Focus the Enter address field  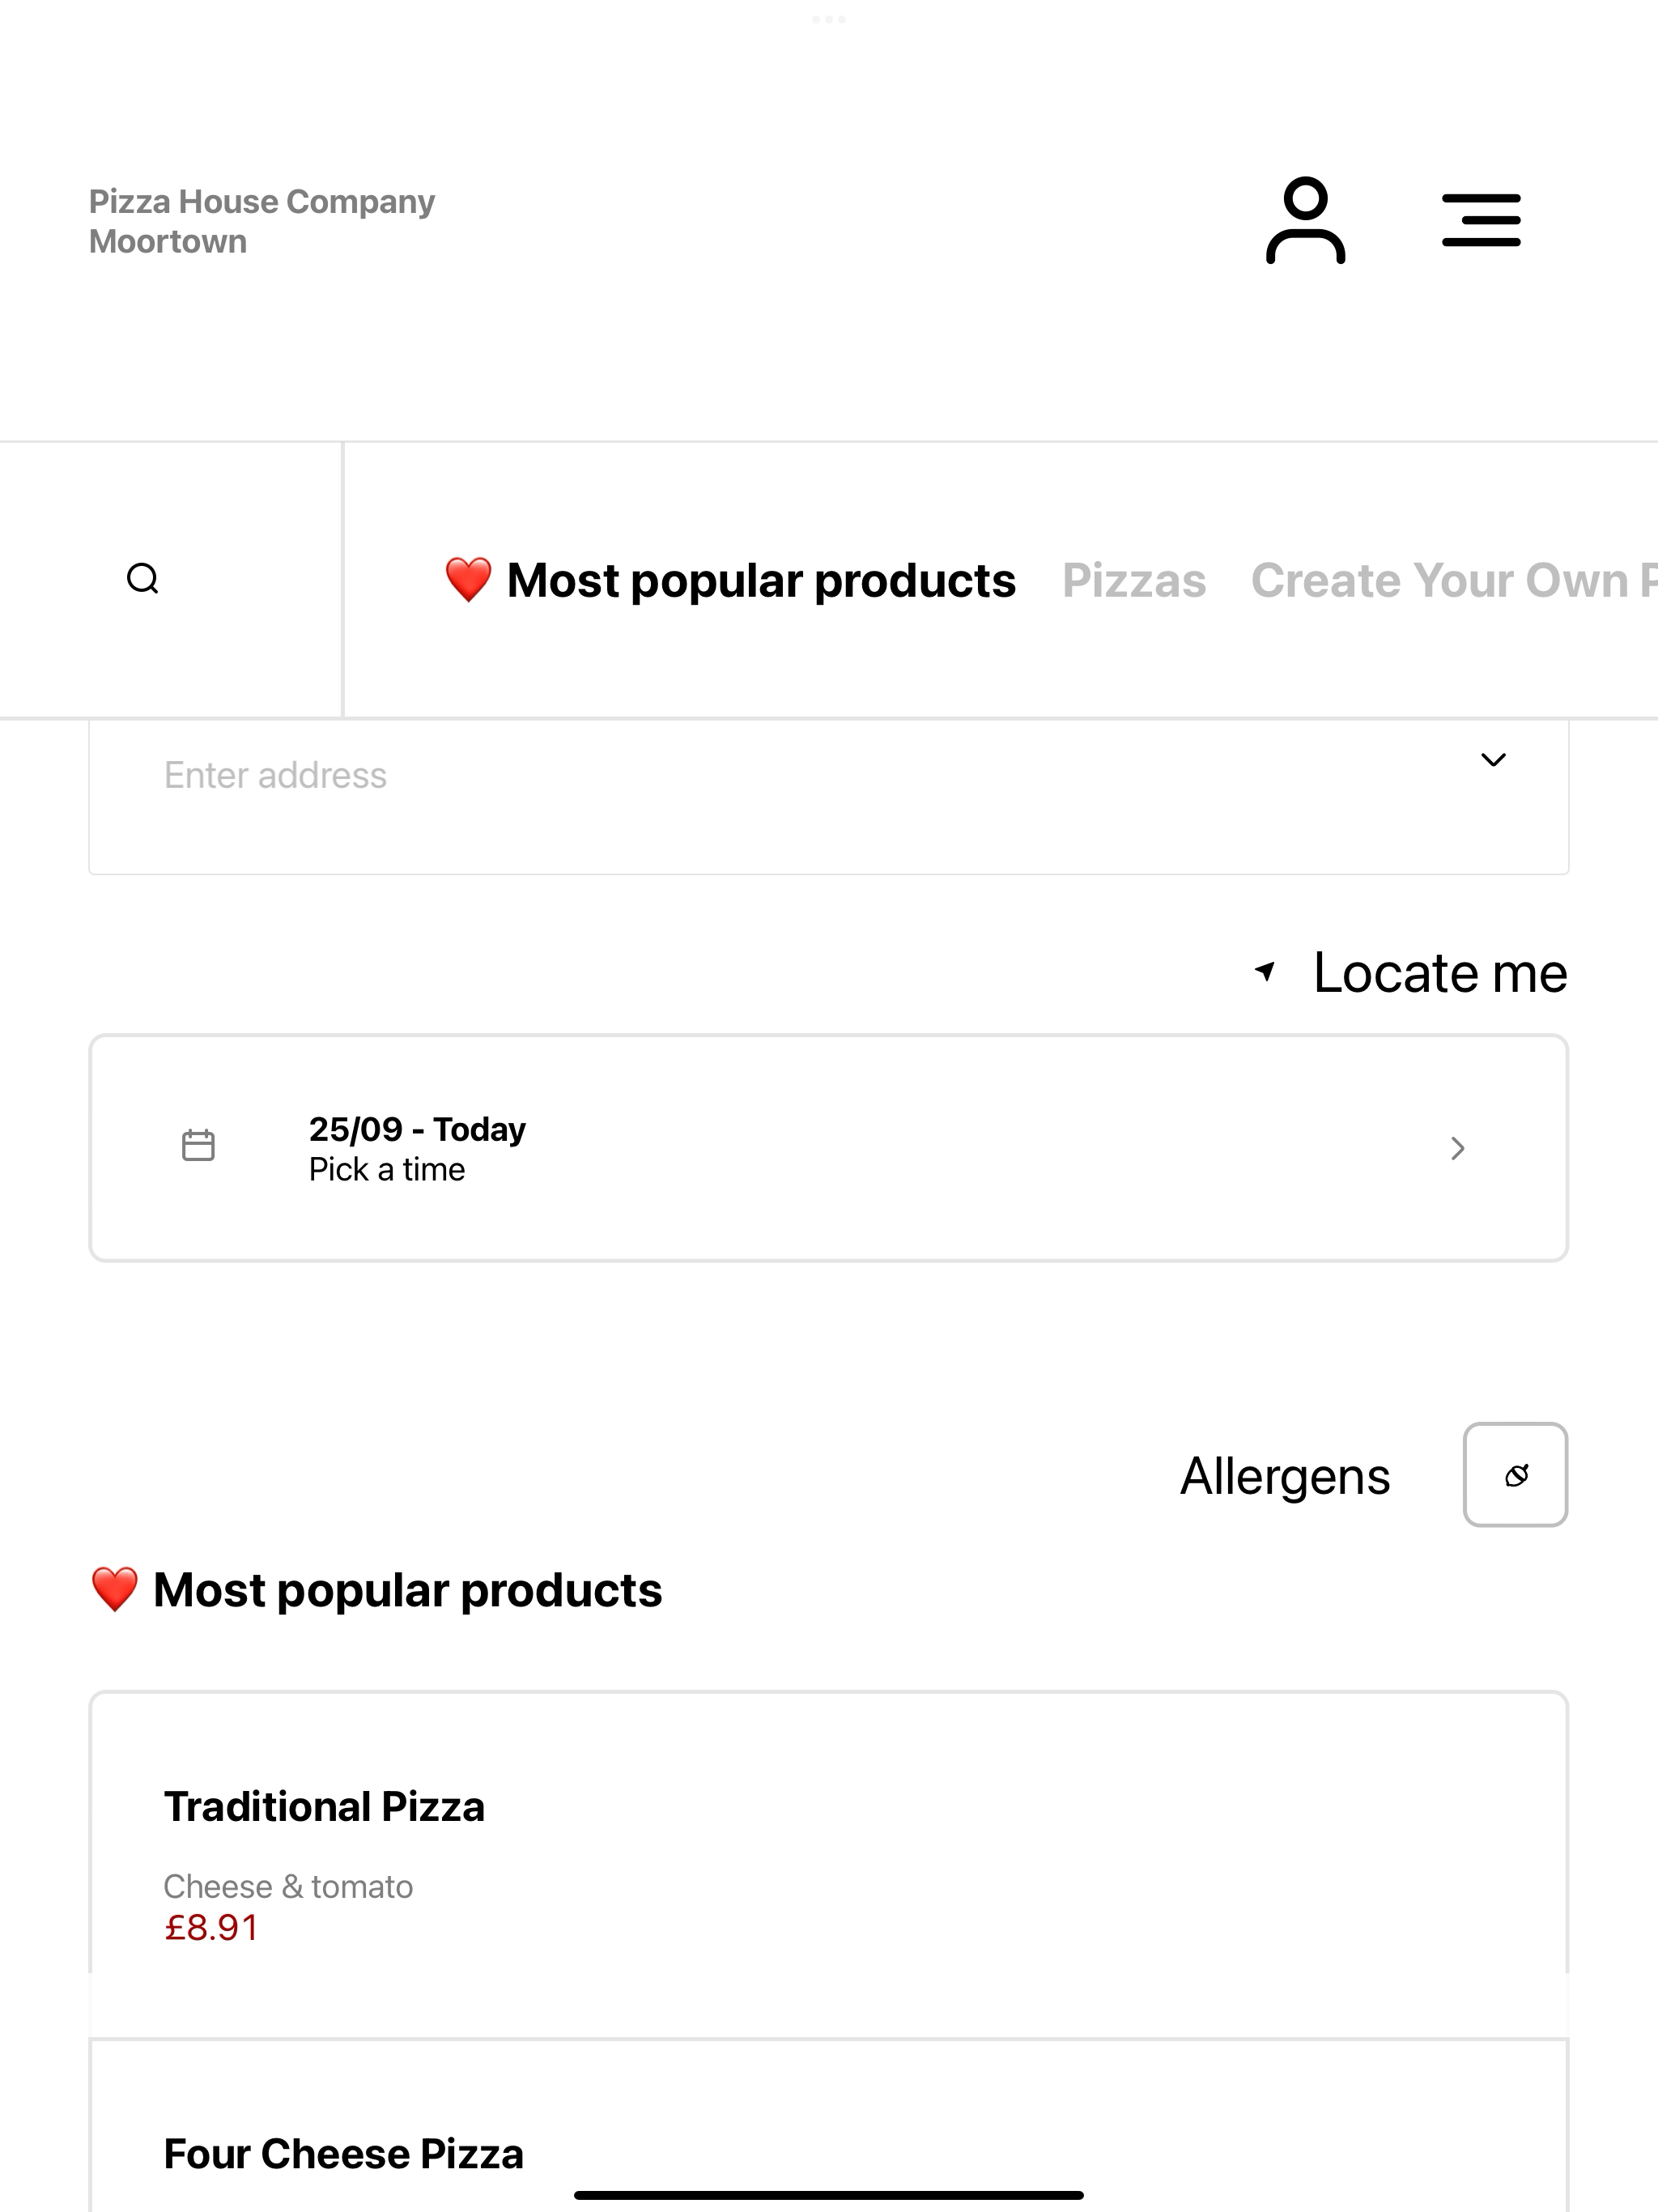tap(828, 797)
